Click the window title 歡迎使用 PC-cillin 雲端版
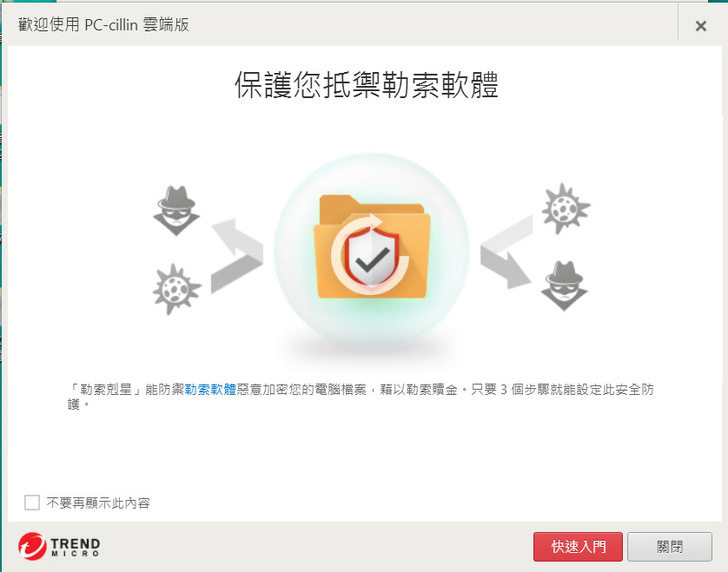Image resolution: width=728 pixels, height=572 pixels. point(104,25)
